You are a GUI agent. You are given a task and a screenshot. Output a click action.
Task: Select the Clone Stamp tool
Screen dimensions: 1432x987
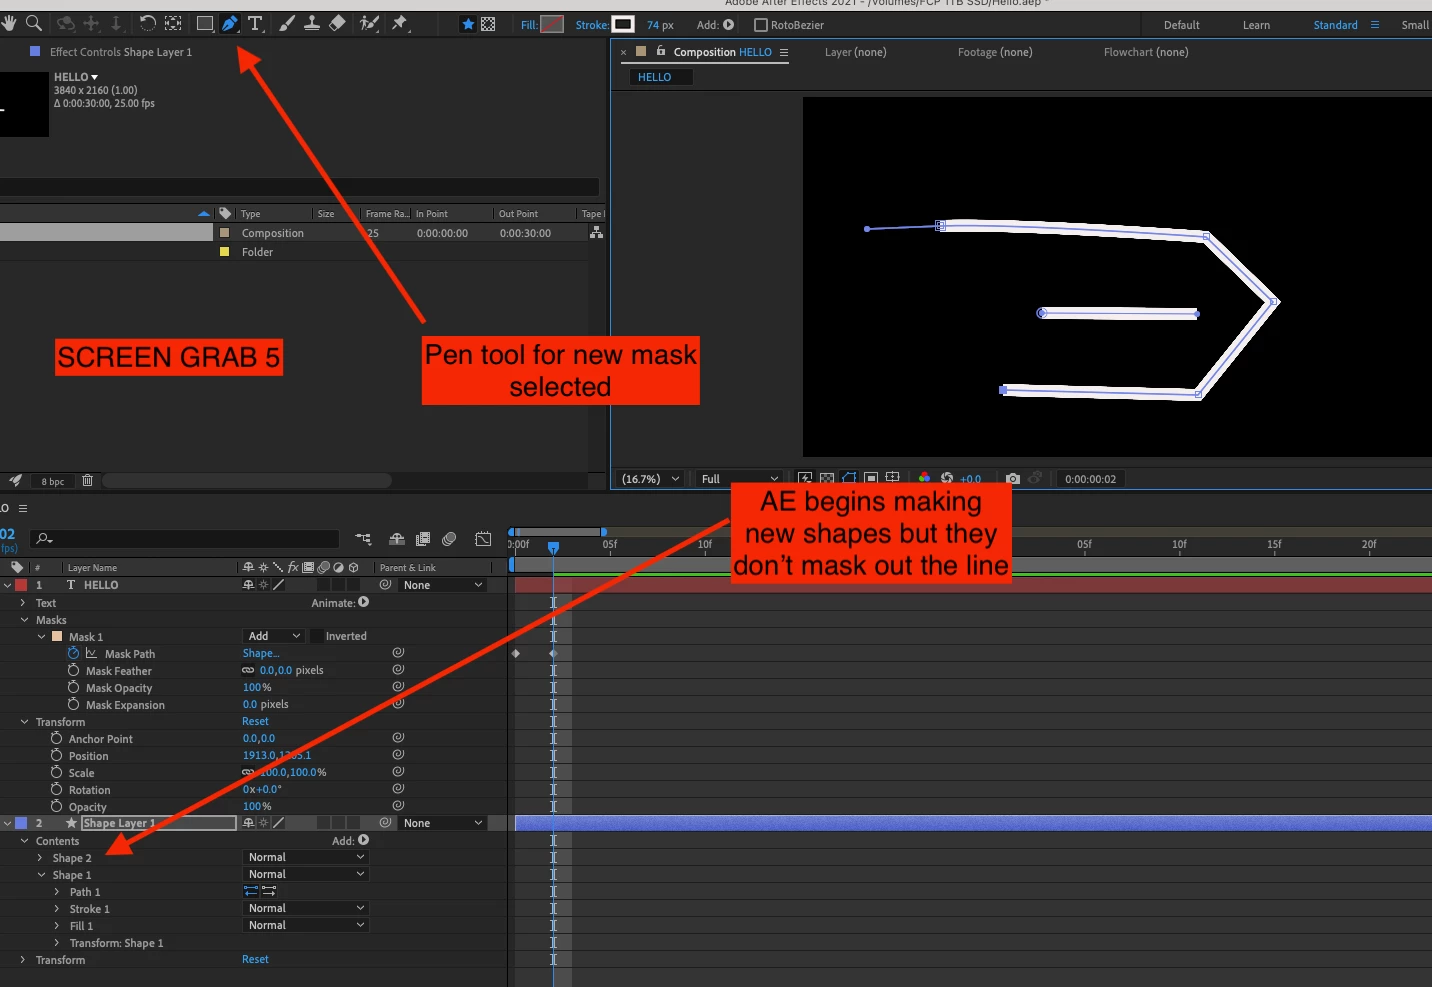pos(312,23)
